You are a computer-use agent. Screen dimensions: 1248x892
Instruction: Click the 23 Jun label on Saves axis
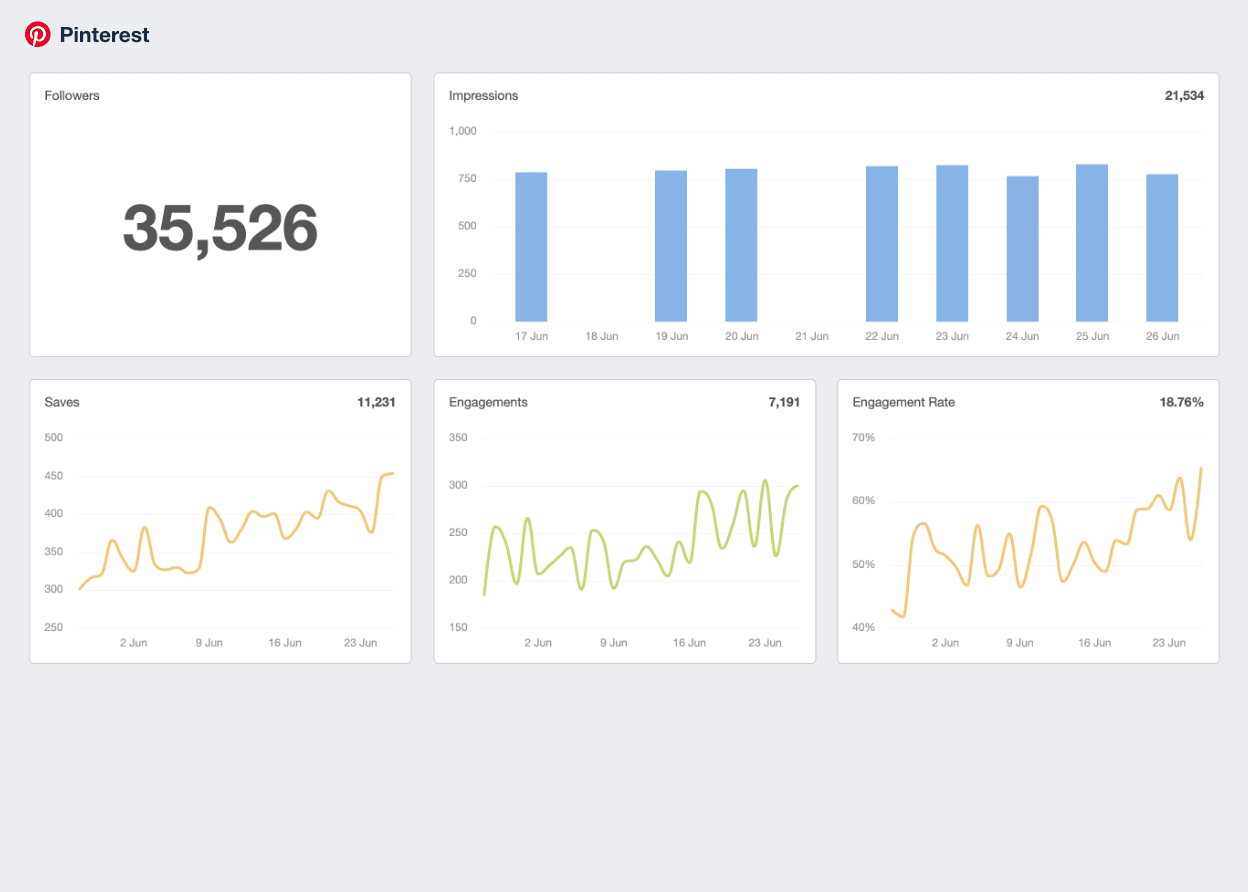360,643
